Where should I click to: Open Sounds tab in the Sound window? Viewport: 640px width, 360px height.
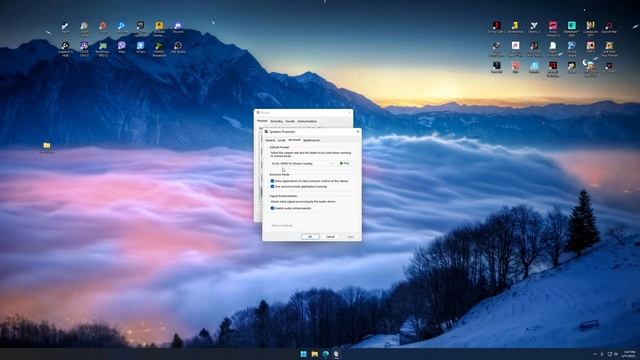pos(290,121)
